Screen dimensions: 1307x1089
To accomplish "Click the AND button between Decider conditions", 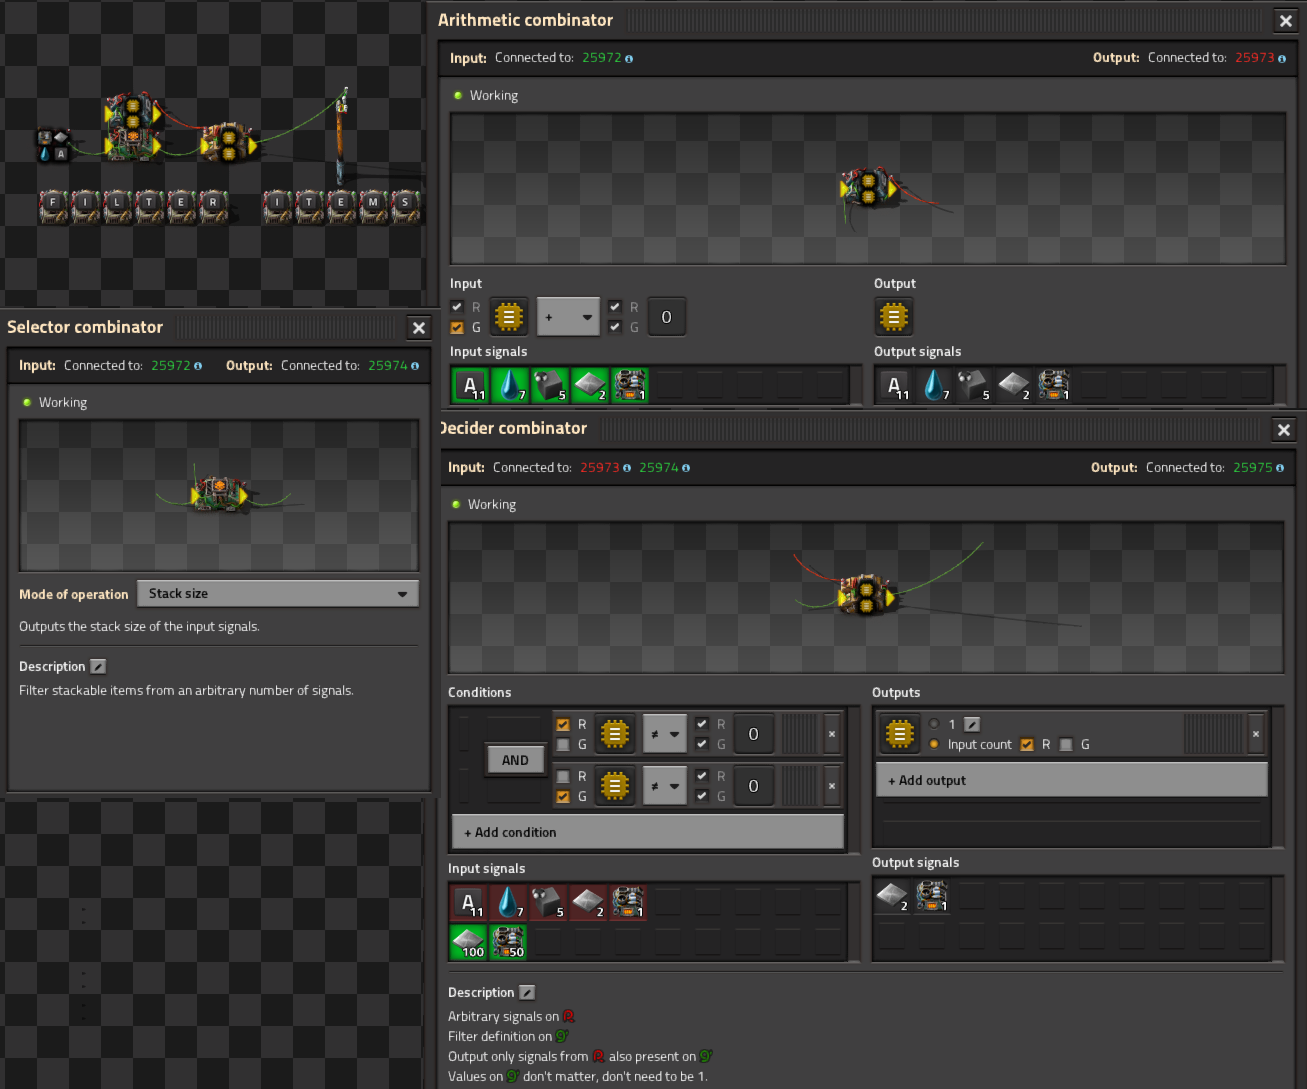I will pyautogui.click(x=515, y=760).
